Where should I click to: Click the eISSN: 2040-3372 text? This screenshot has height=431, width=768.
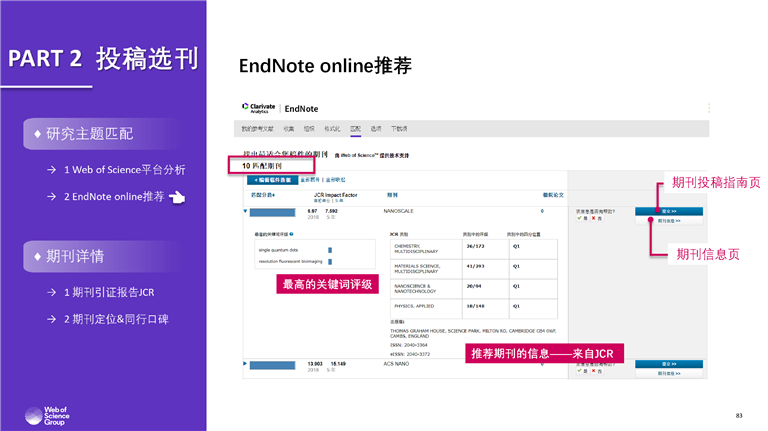pyautogui.click(x=410, y=354)
